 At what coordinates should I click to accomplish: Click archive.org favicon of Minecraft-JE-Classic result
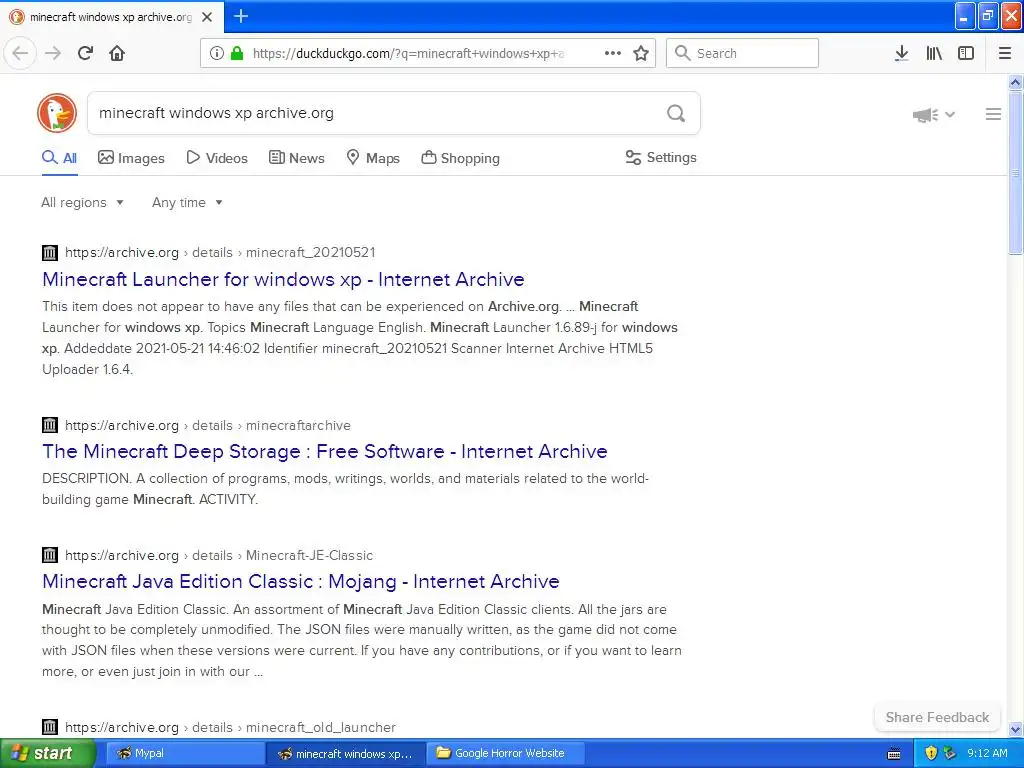[50, 555]
